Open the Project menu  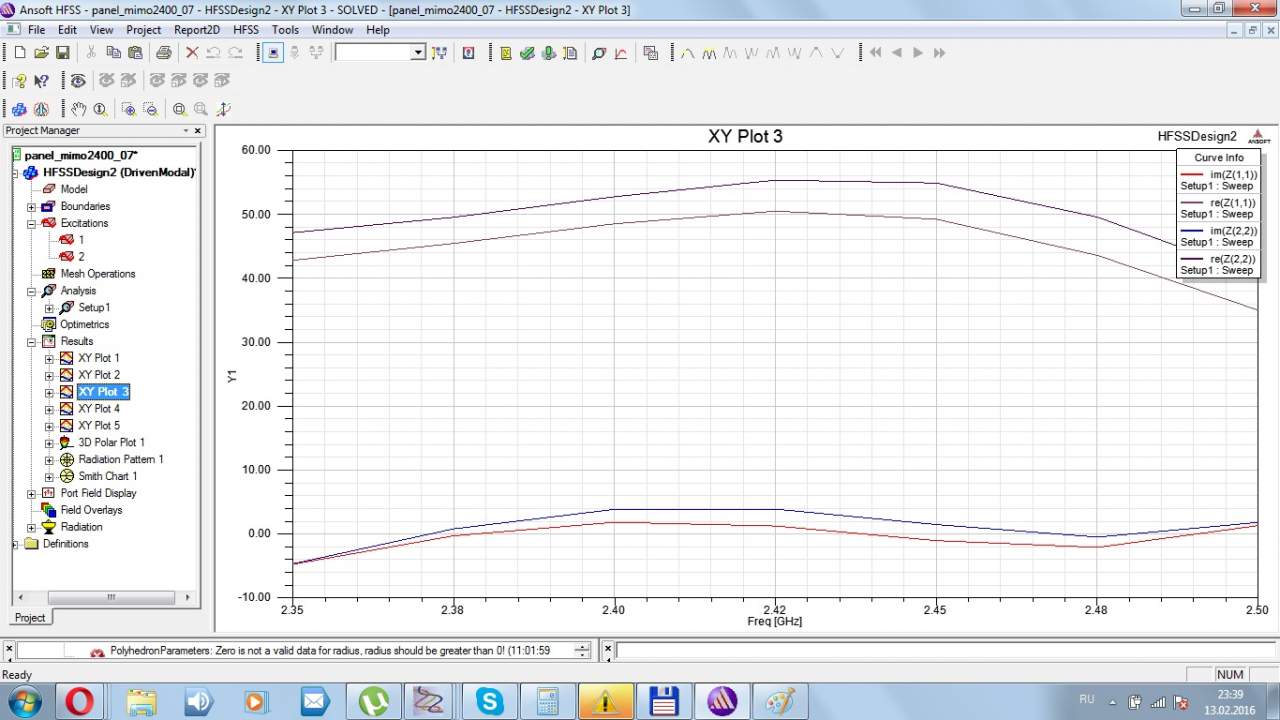point(144,30)
